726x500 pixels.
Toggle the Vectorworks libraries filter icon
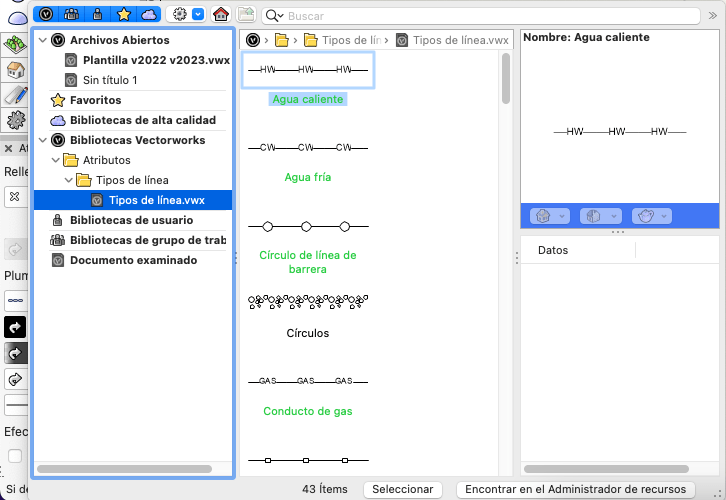(x=46, y=15)
